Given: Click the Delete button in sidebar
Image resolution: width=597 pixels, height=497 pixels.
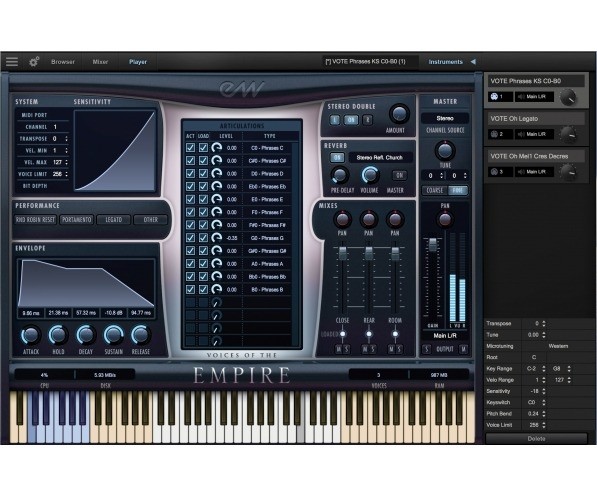Looking at the screenshot, I should click(x=536, y=439).
